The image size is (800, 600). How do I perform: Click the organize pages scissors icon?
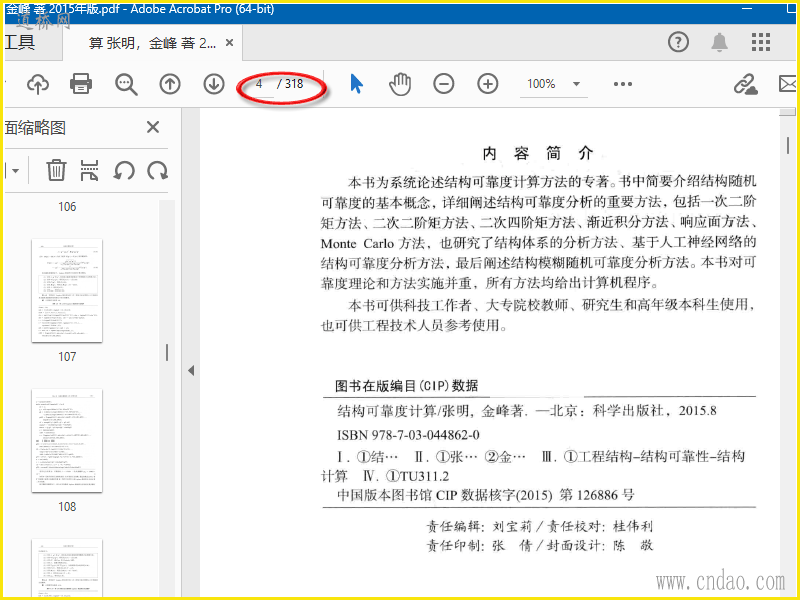pos(89,170)
